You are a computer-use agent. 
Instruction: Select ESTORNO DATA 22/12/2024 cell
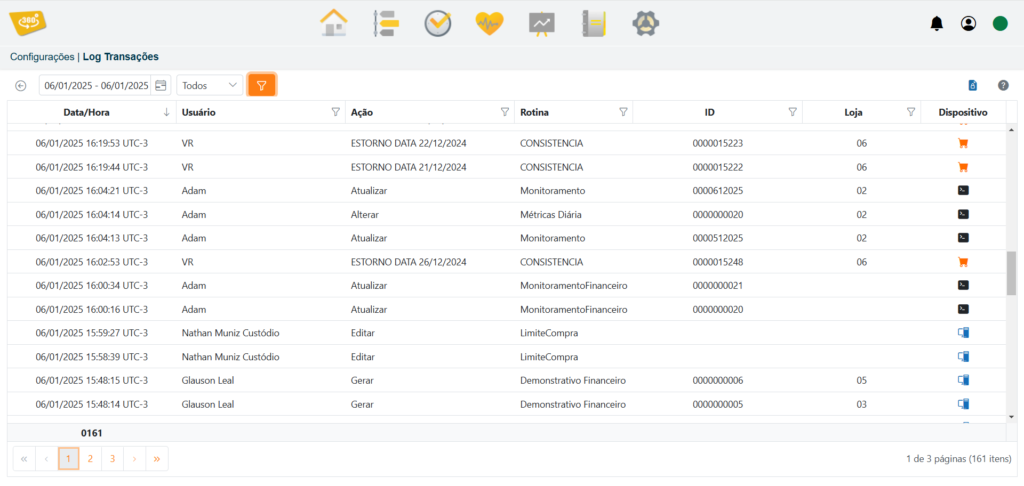coord(409,143)
